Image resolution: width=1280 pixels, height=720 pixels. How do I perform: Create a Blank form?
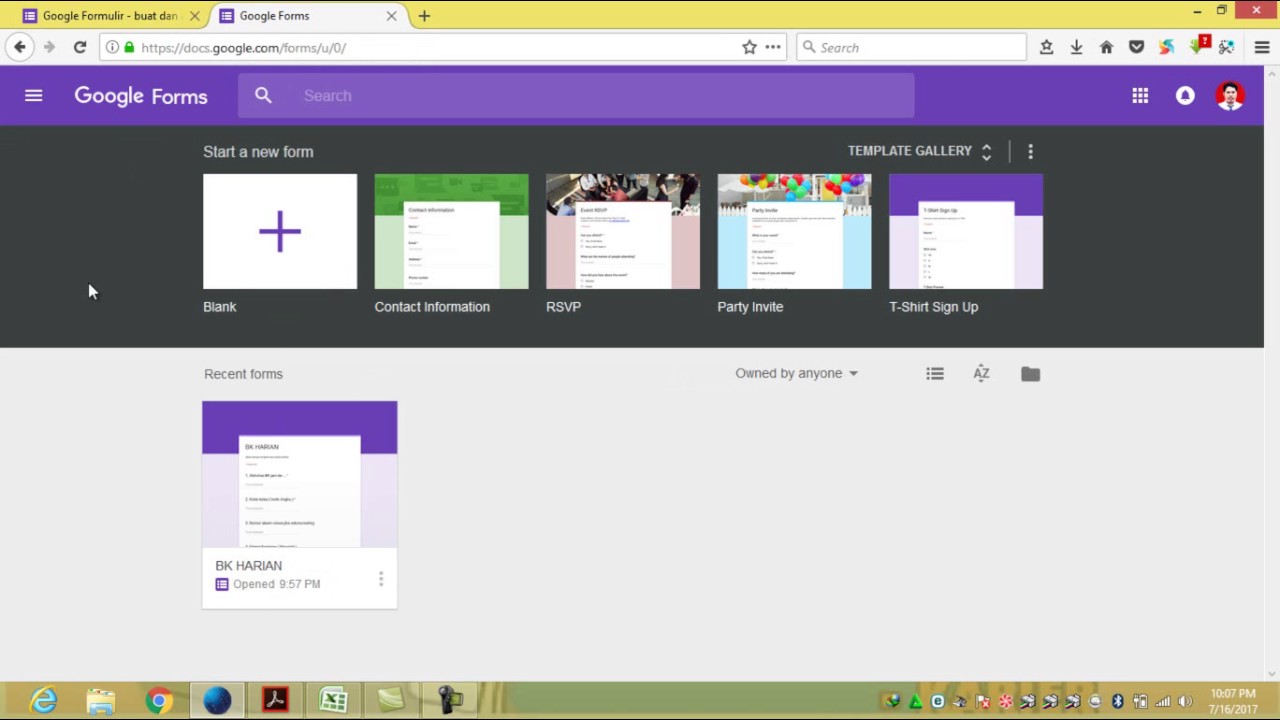tap(280, 231)
